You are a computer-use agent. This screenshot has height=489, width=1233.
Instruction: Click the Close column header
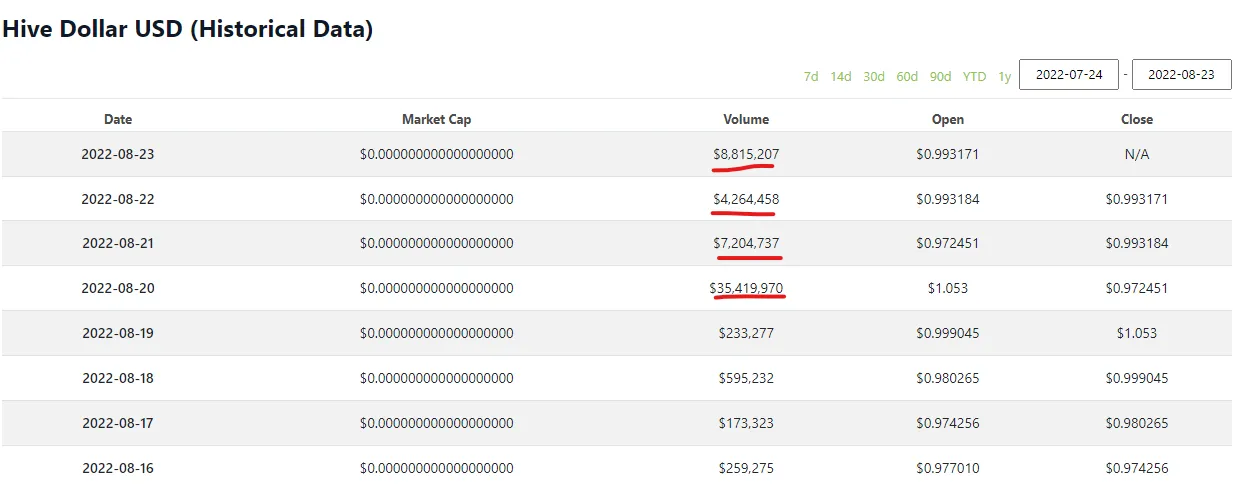click(x=1137, y=119)
